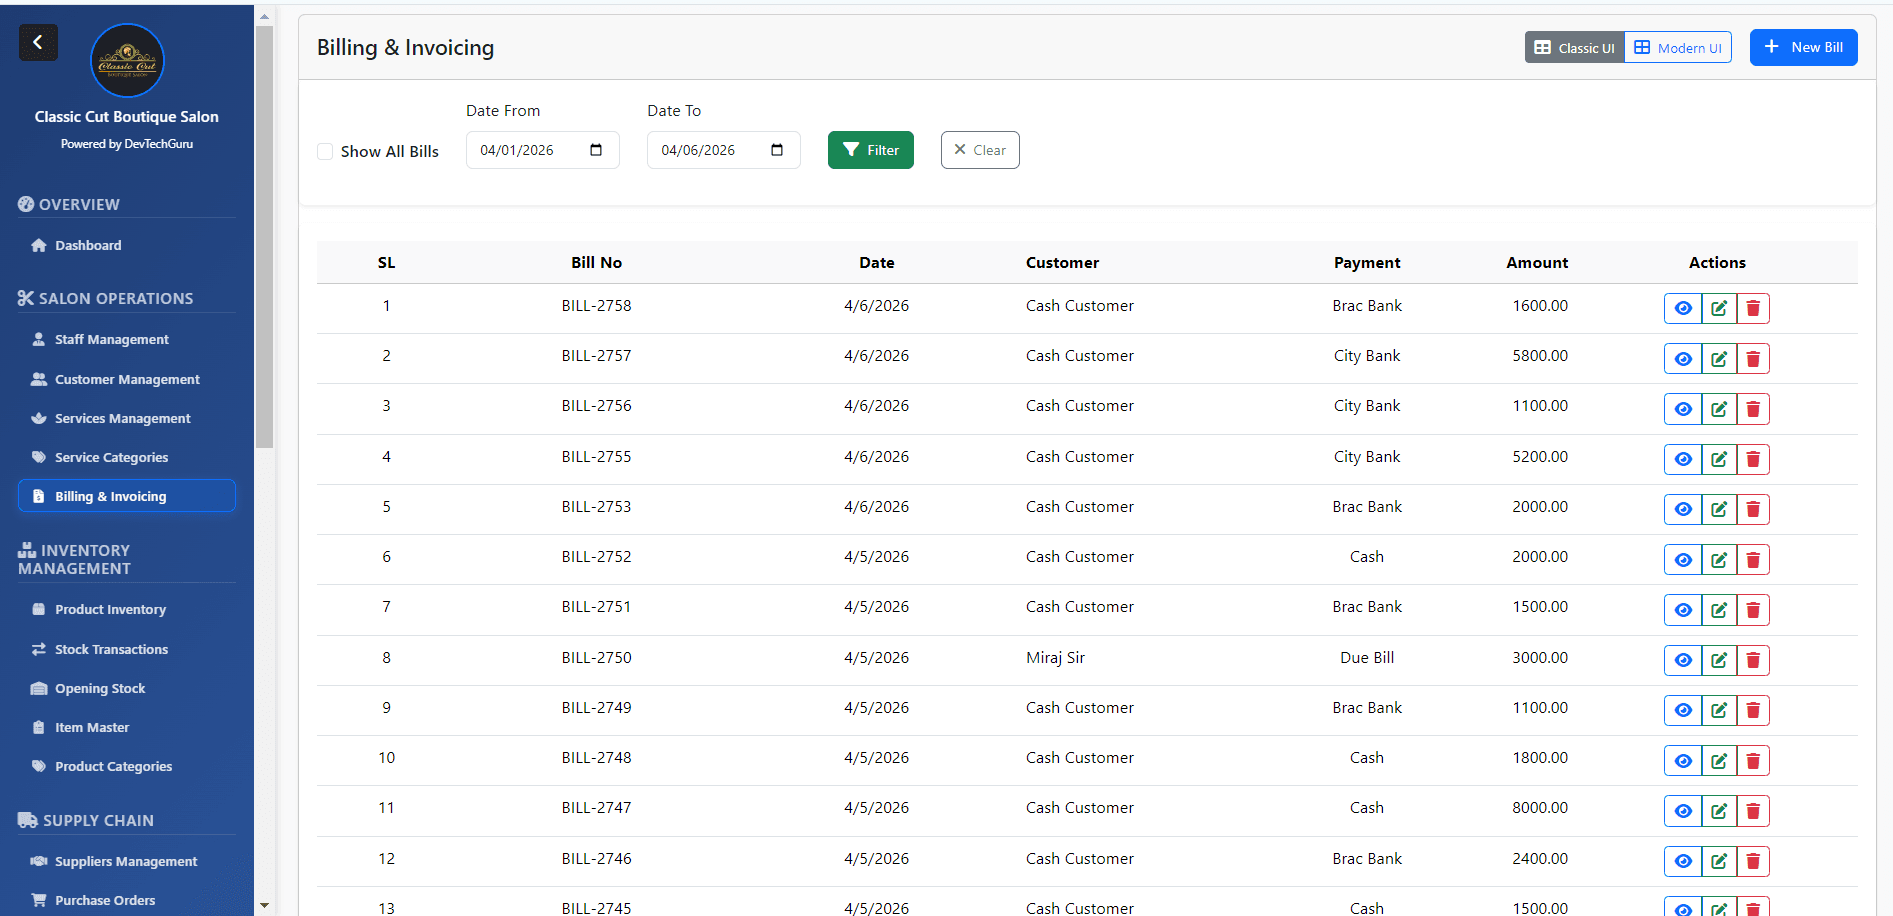Delete BILL-2750 via the red trash icon
The image size is (1893, 916).
(x=1753, y=660)
